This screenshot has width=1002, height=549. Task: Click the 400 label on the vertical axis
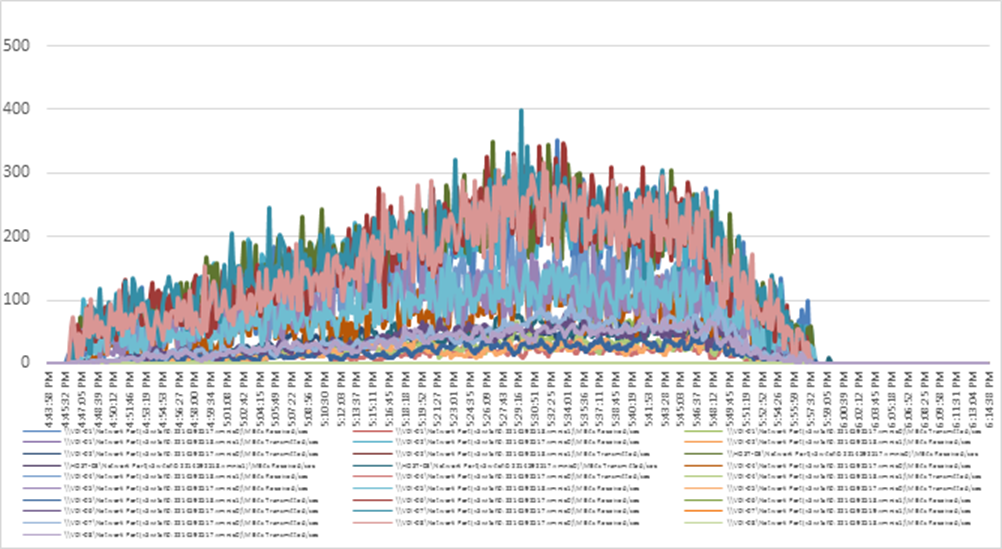point(16,109)
